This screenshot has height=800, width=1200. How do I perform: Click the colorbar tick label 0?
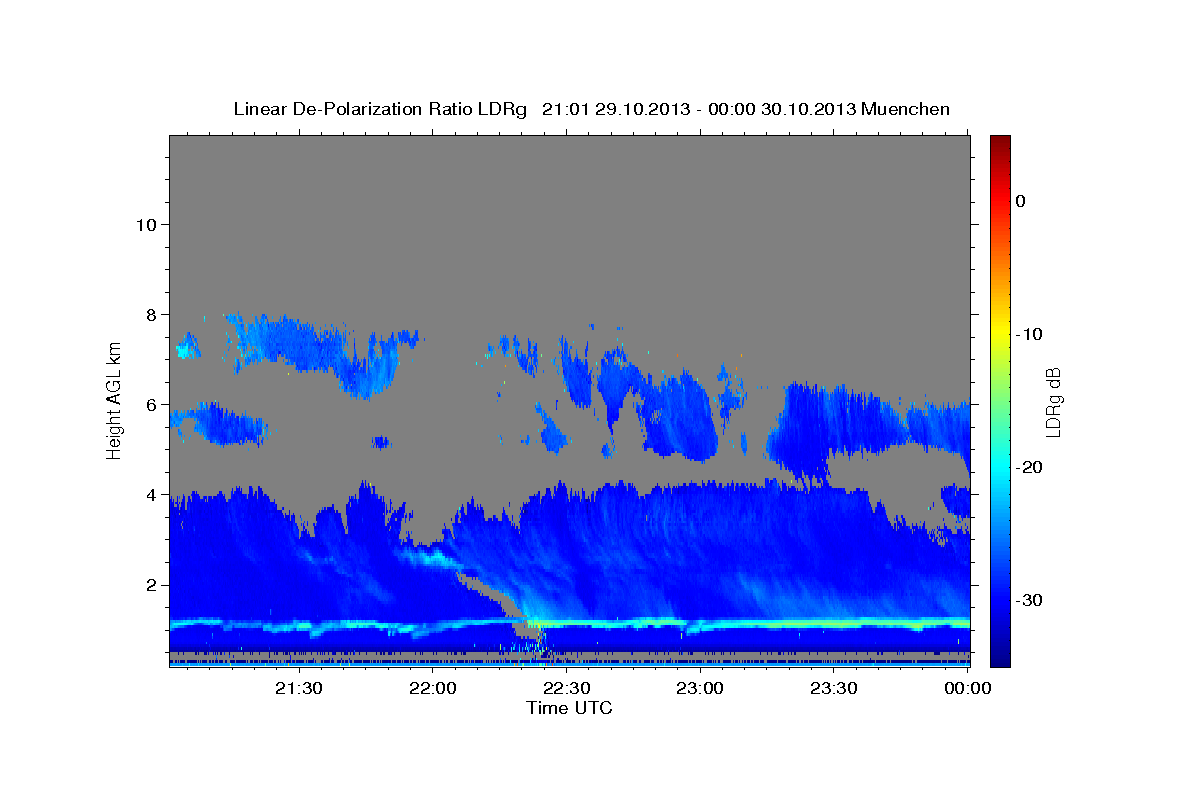(x=1020, y=201)
